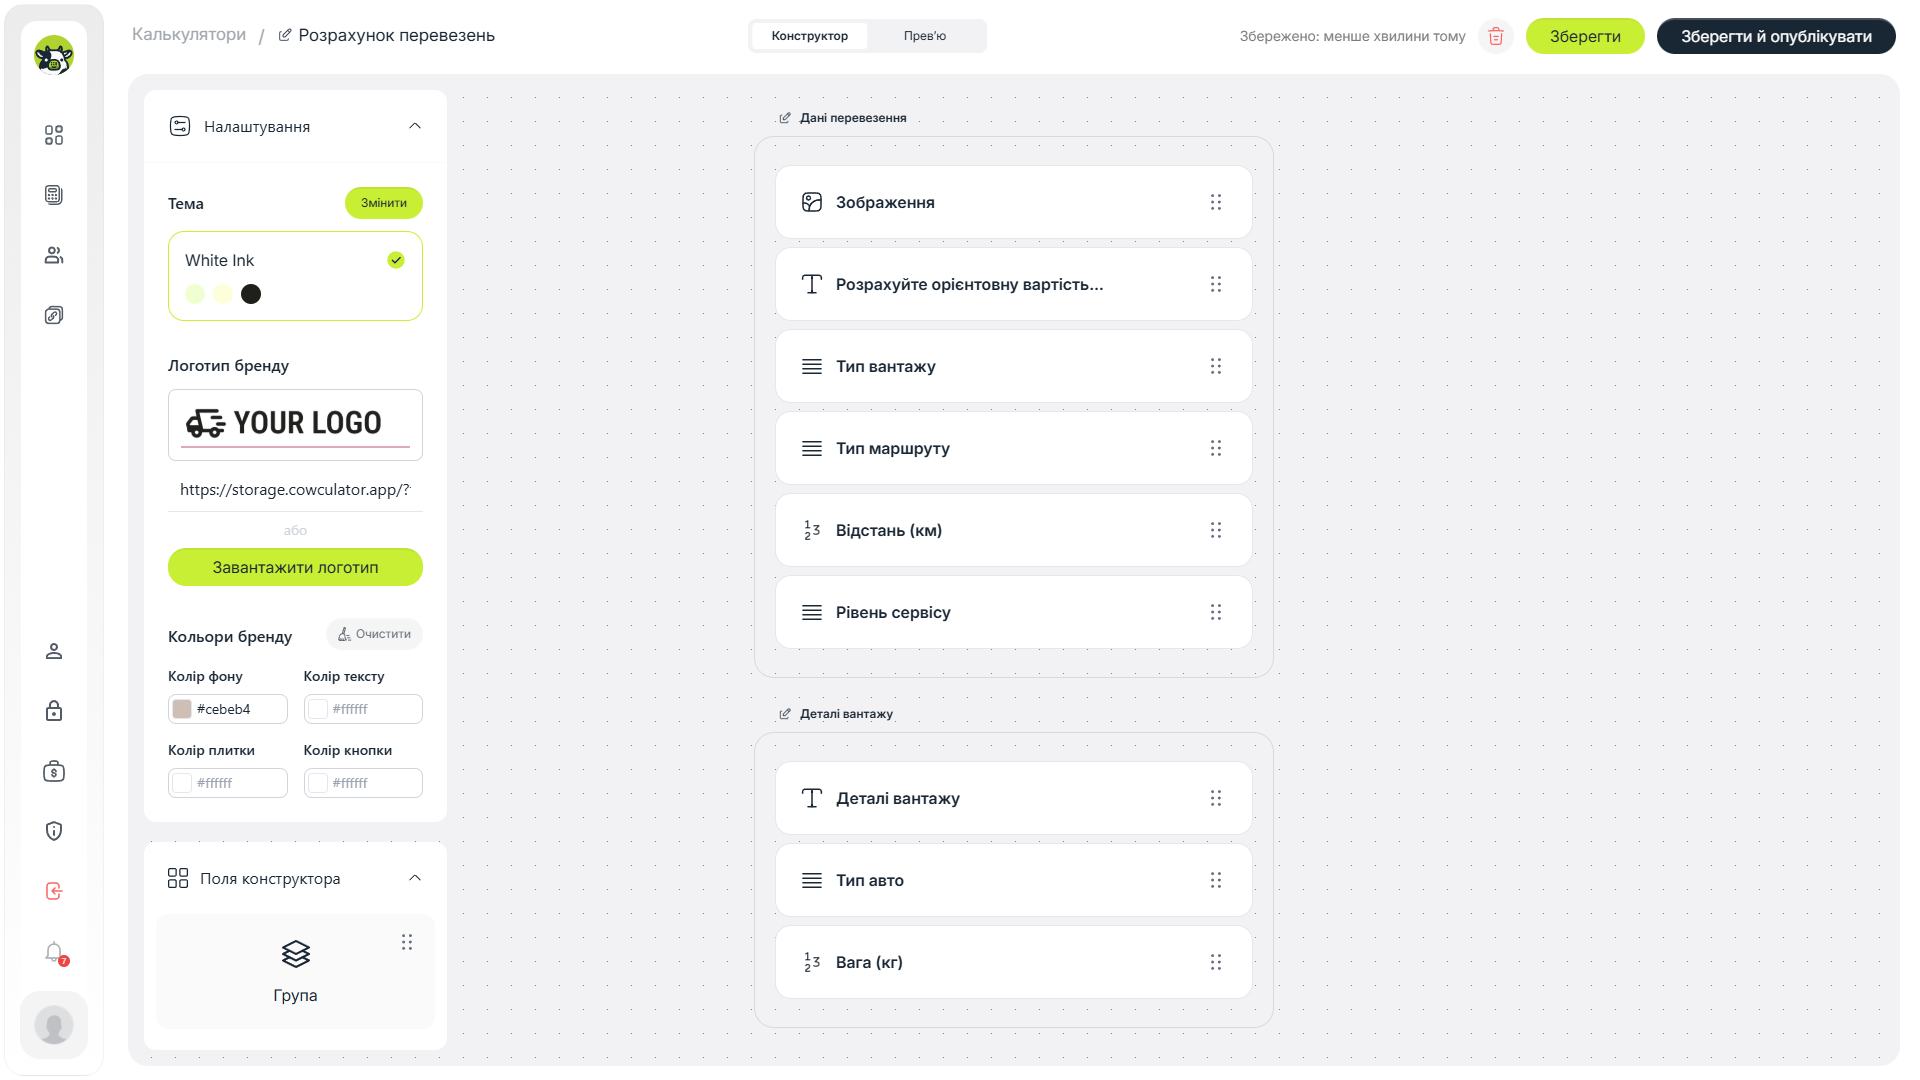The image size is (1920, 1080).
Task: Go to Калькулятори breadcrumb
Action: point(189,34)
